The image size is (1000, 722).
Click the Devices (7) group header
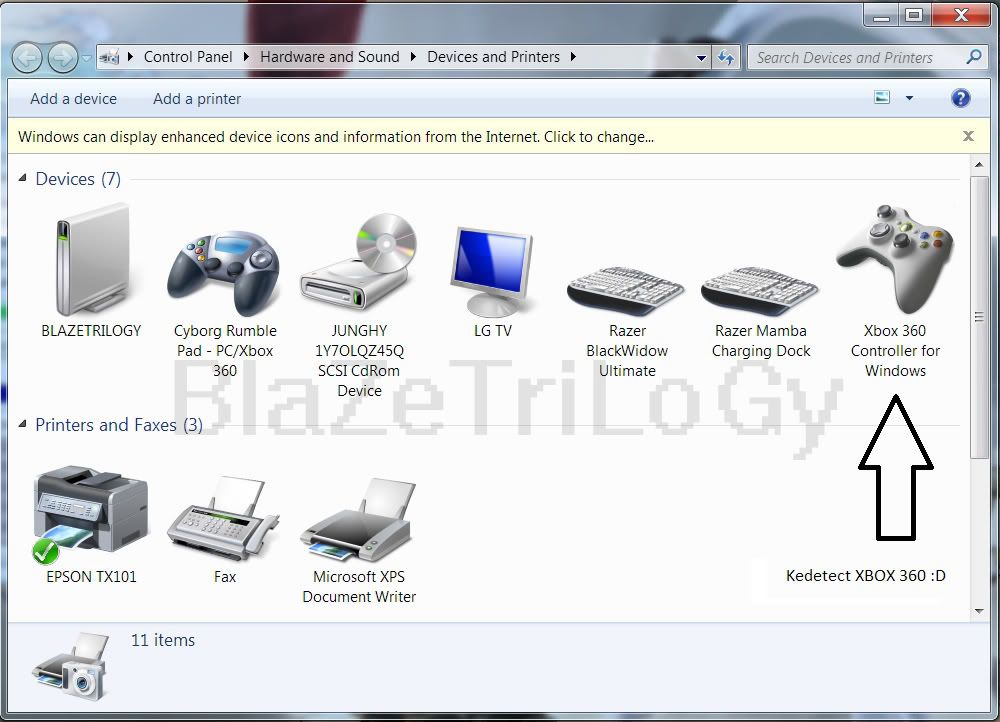pos(78,179)
